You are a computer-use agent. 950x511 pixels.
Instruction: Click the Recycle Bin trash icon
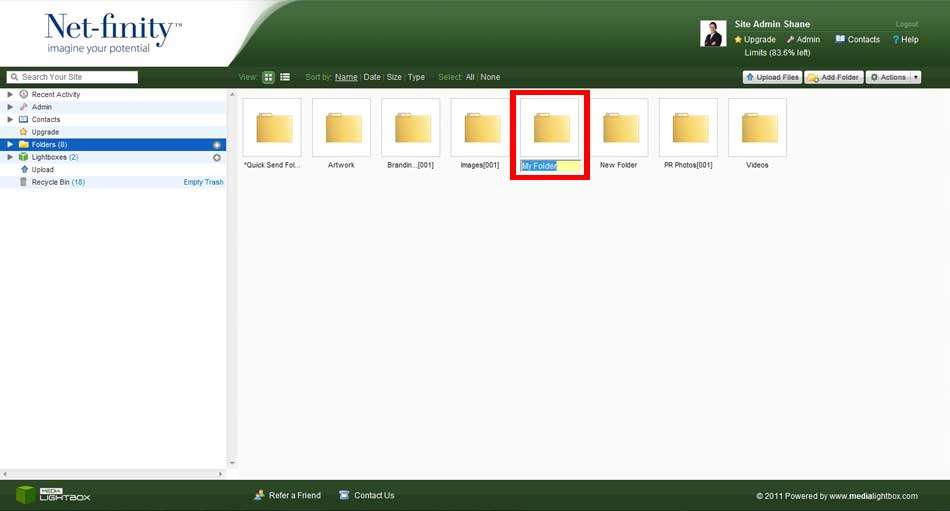pos(23,182)
